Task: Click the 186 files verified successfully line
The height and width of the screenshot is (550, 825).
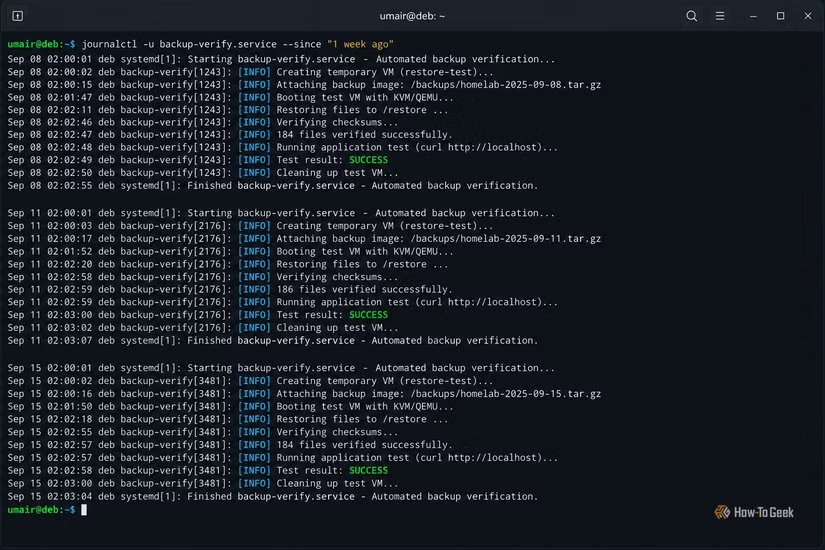Action: 230,289
